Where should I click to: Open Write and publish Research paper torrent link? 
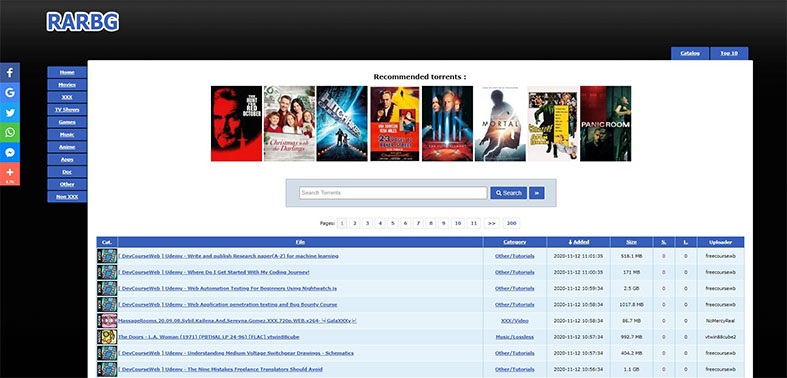point(228,256)
